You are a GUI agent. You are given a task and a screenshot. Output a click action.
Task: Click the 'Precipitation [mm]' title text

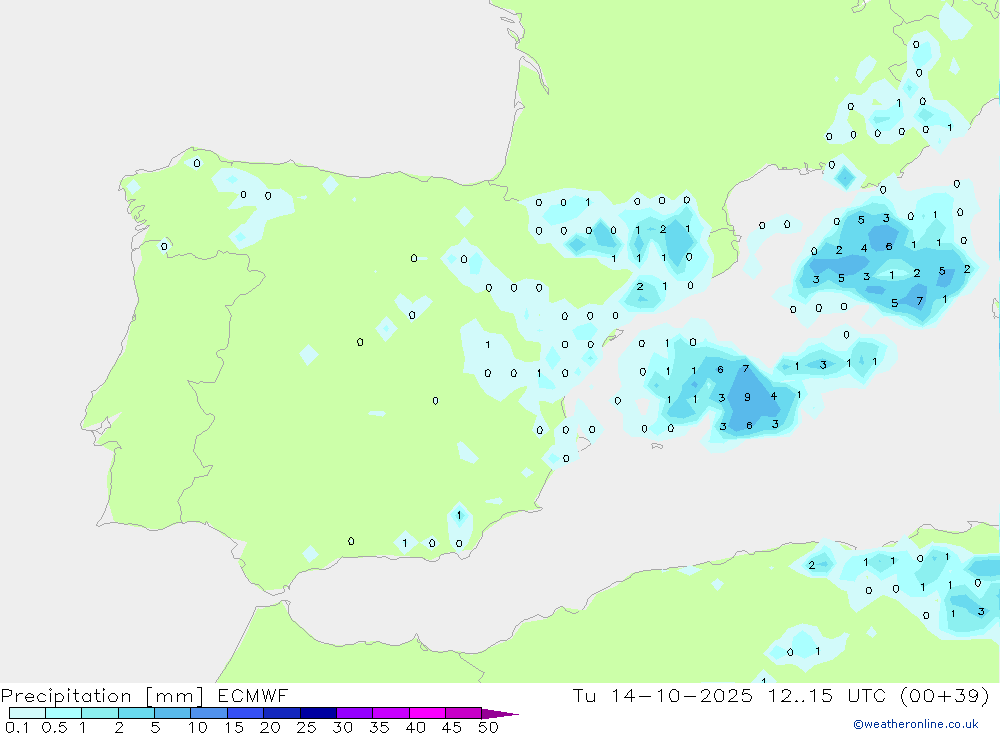pyautogui.click(x=102, y=696)
